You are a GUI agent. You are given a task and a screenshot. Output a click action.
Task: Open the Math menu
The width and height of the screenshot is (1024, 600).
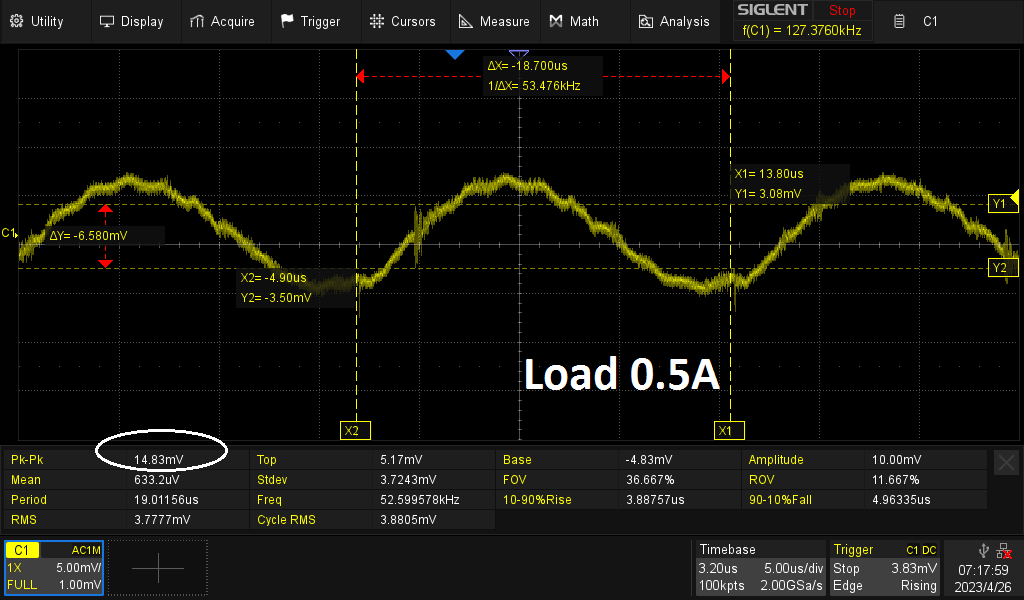click(x=574, y=22)
